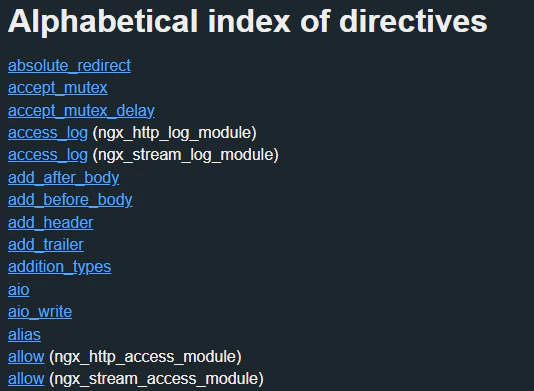Open allow for ngx_stream_access_module
534x391 pixels.
26,379
